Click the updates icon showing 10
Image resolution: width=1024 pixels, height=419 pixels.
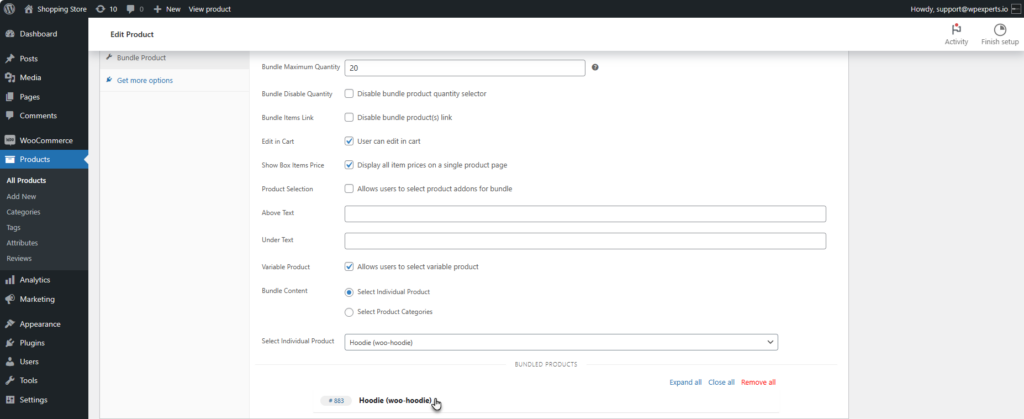coord(99,9)
